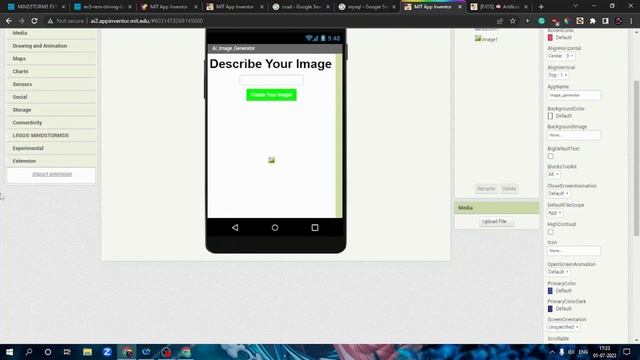
Task: Open Zoom app from the taskbar
Action: pos(107,352)
